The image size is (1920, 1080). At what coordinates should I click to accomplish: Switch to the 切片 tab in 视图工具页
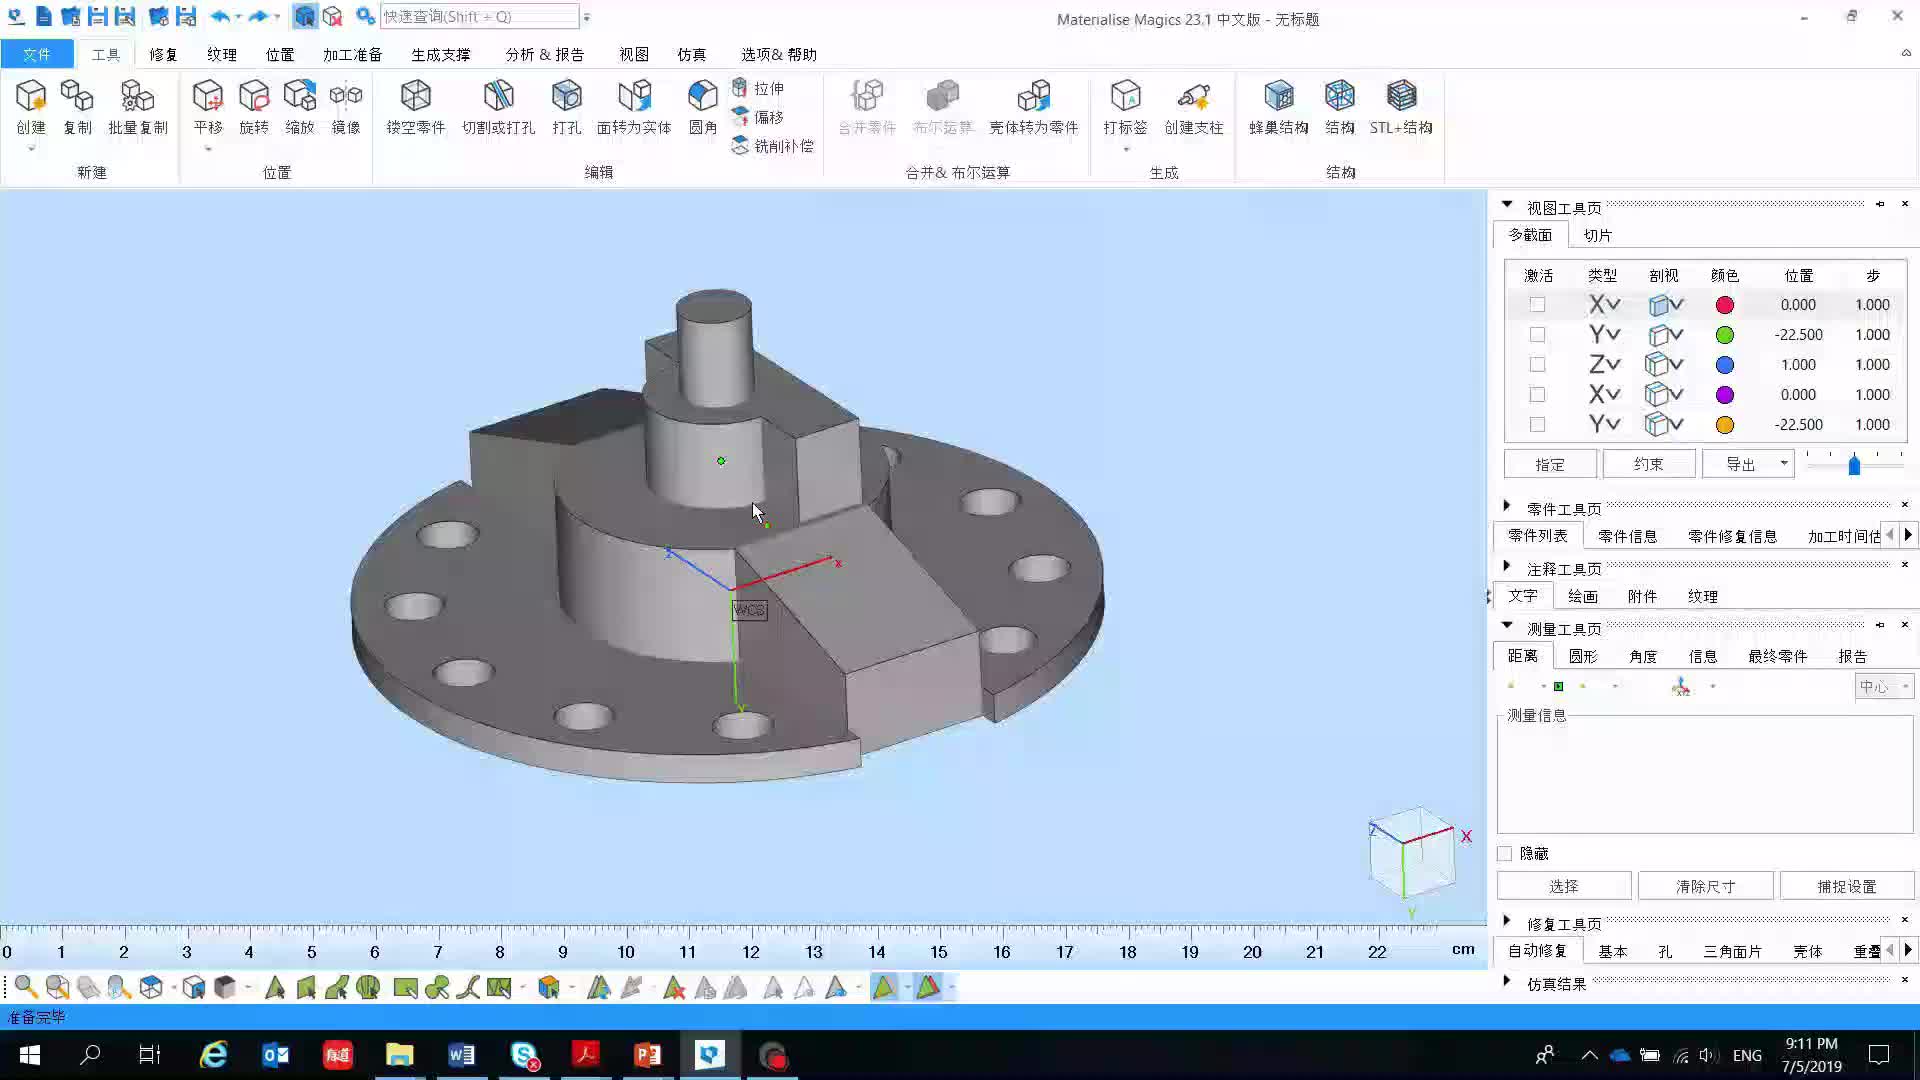(x=1597, y=235)
